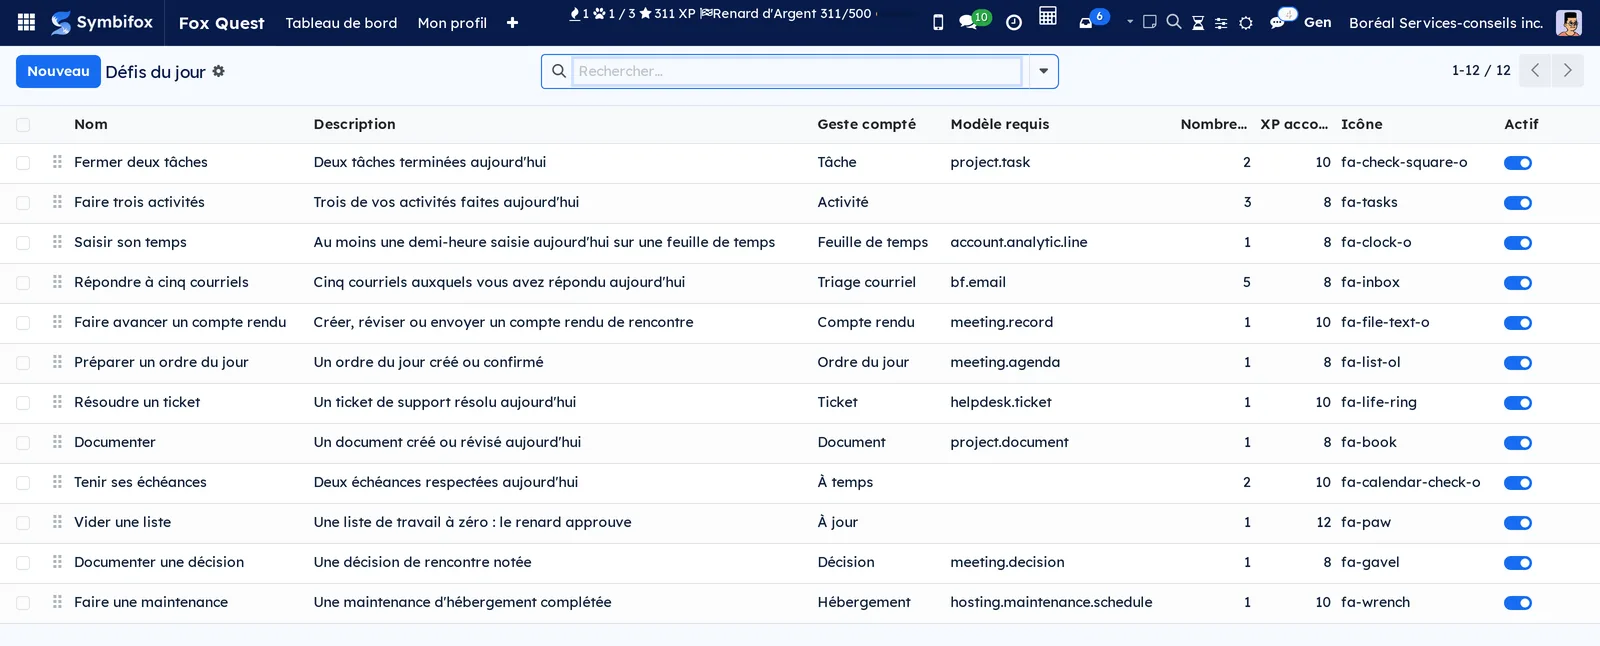Click the Gen button in top bar
This screenshot has height=646, width=1600.
coord(1317,22)
